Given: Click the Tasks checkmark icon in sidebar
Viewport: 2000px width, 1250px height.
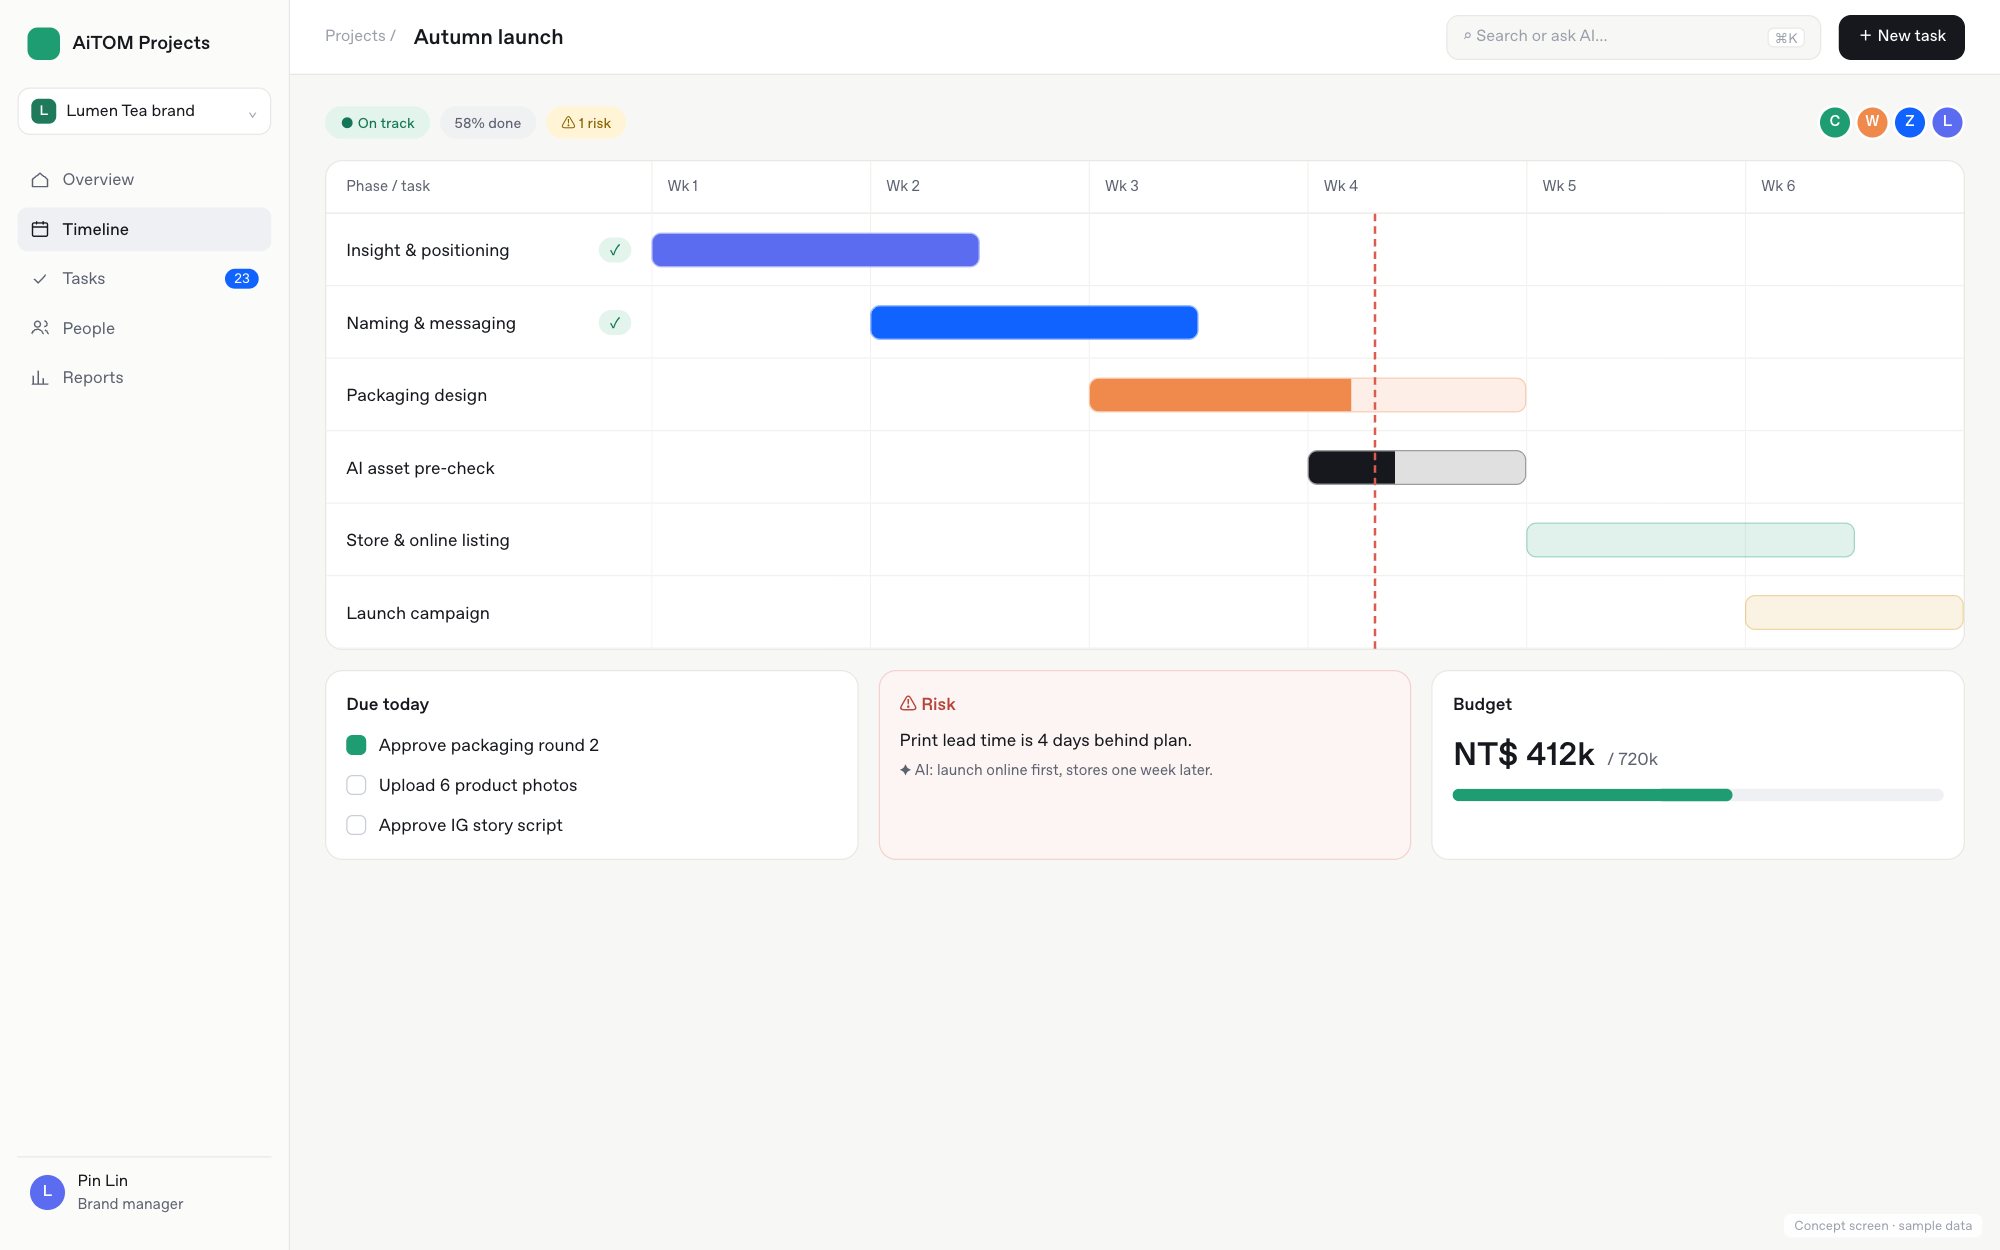Looking at the screenshot, I should [40, 279].
